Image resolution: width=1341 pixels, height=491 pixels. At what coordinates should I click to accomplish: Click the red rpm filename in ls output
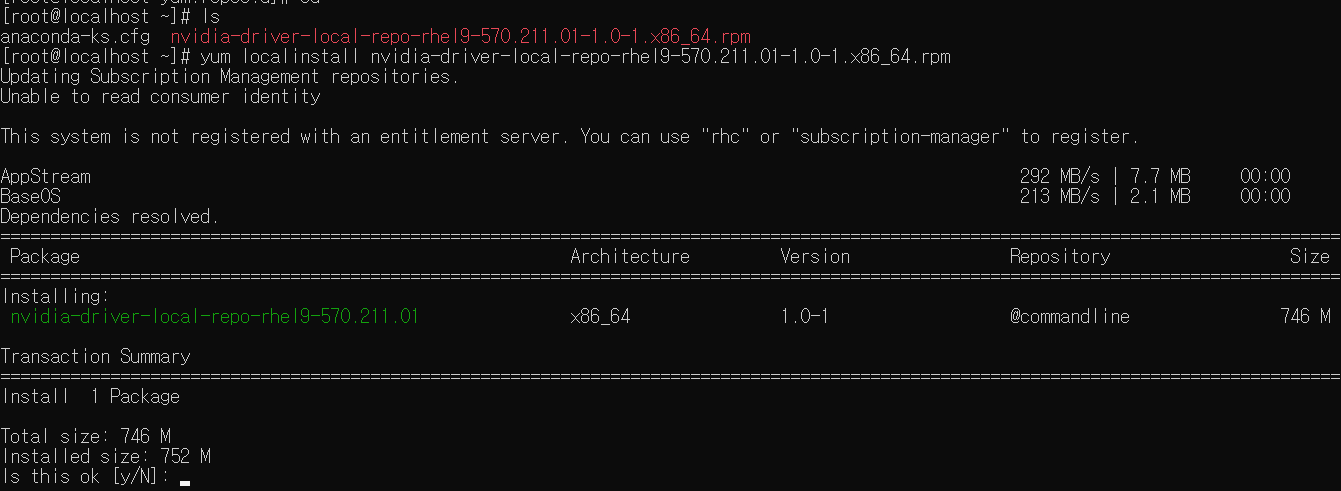[x=460, y=37]
